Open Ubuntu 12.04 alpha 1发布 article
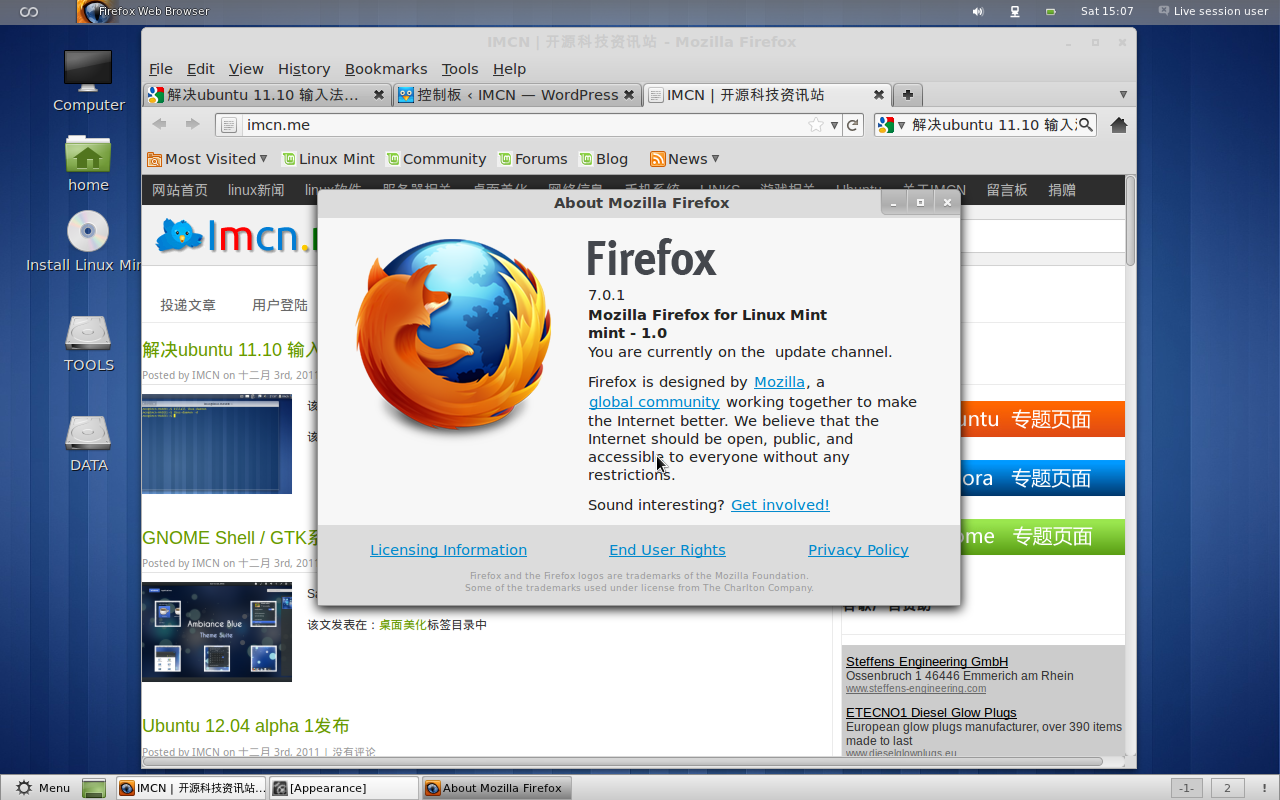1280x800 pixels. point(246,726)
